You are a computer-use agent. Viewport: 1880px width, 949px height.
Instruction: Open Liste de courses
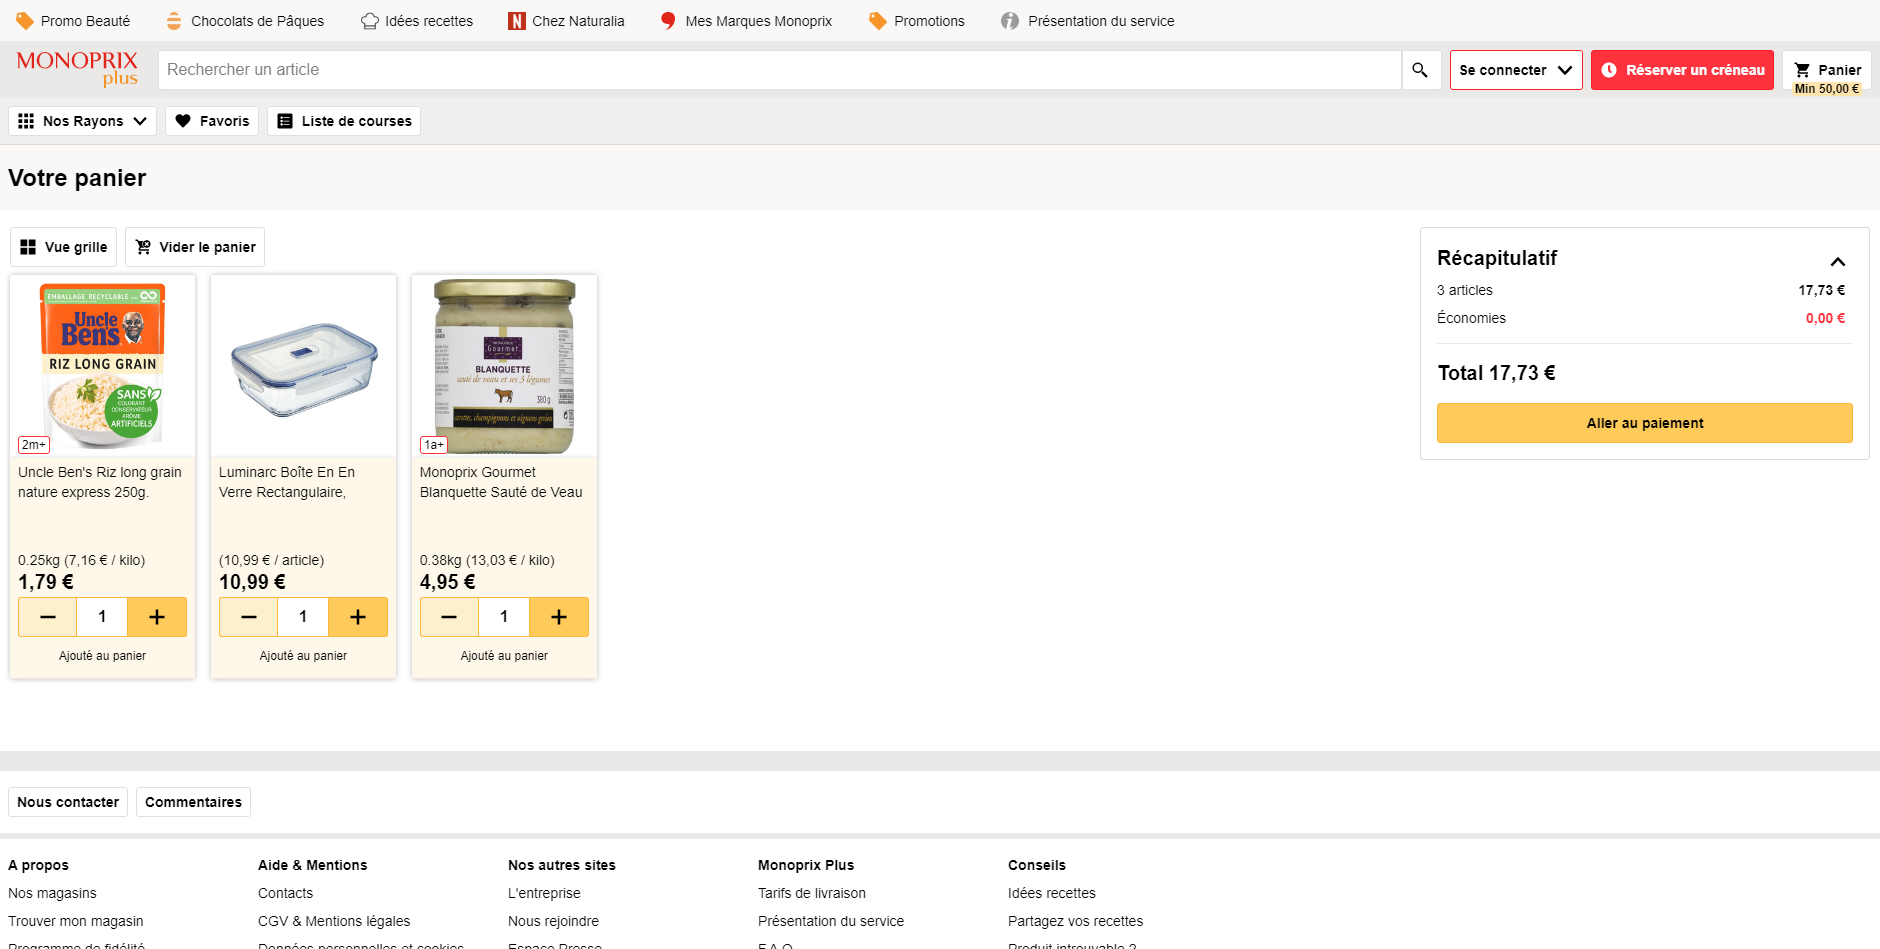coord(344,121)
